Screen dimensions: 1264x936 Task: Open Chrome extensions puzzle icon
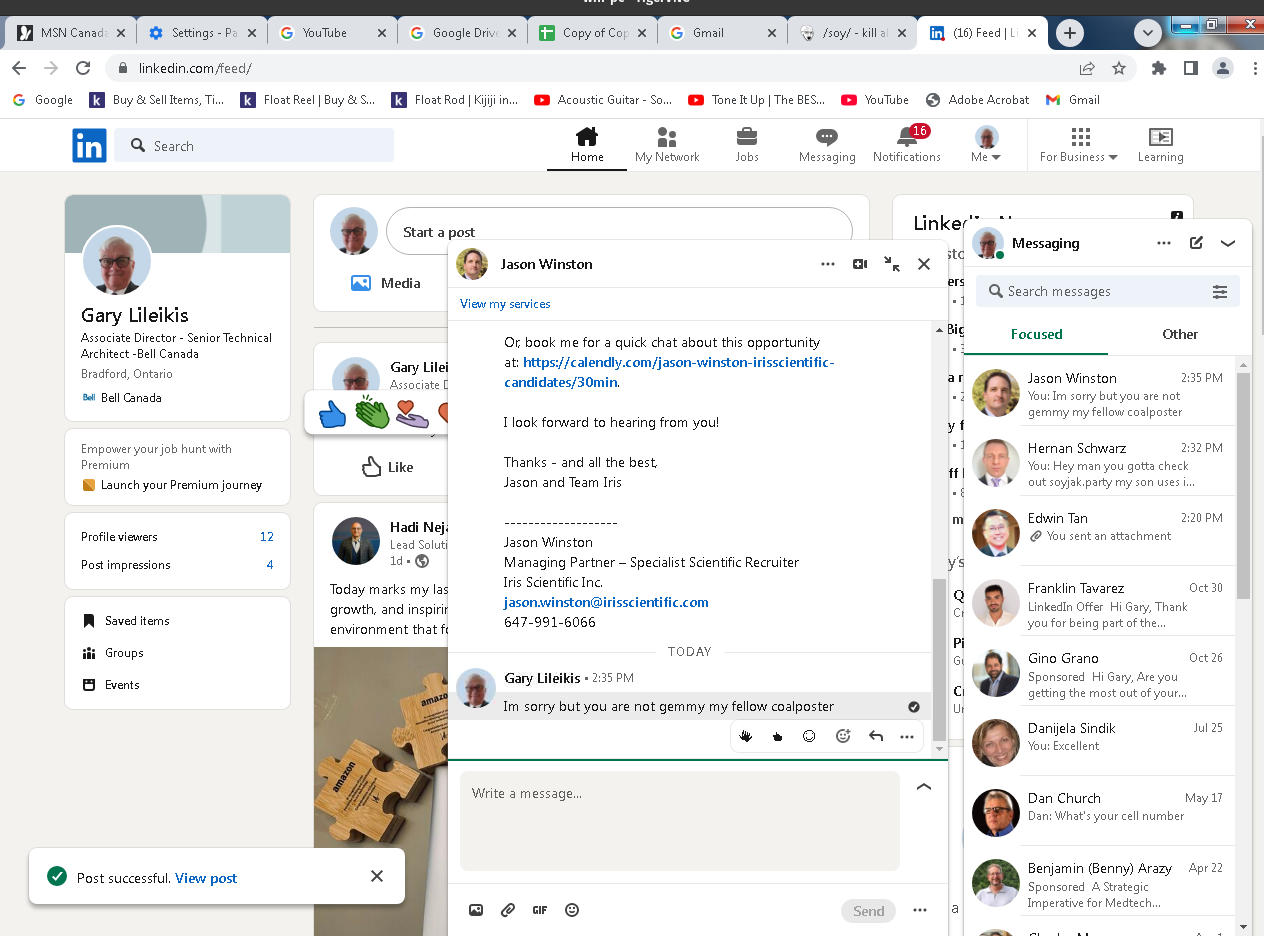pos(1159,68)
